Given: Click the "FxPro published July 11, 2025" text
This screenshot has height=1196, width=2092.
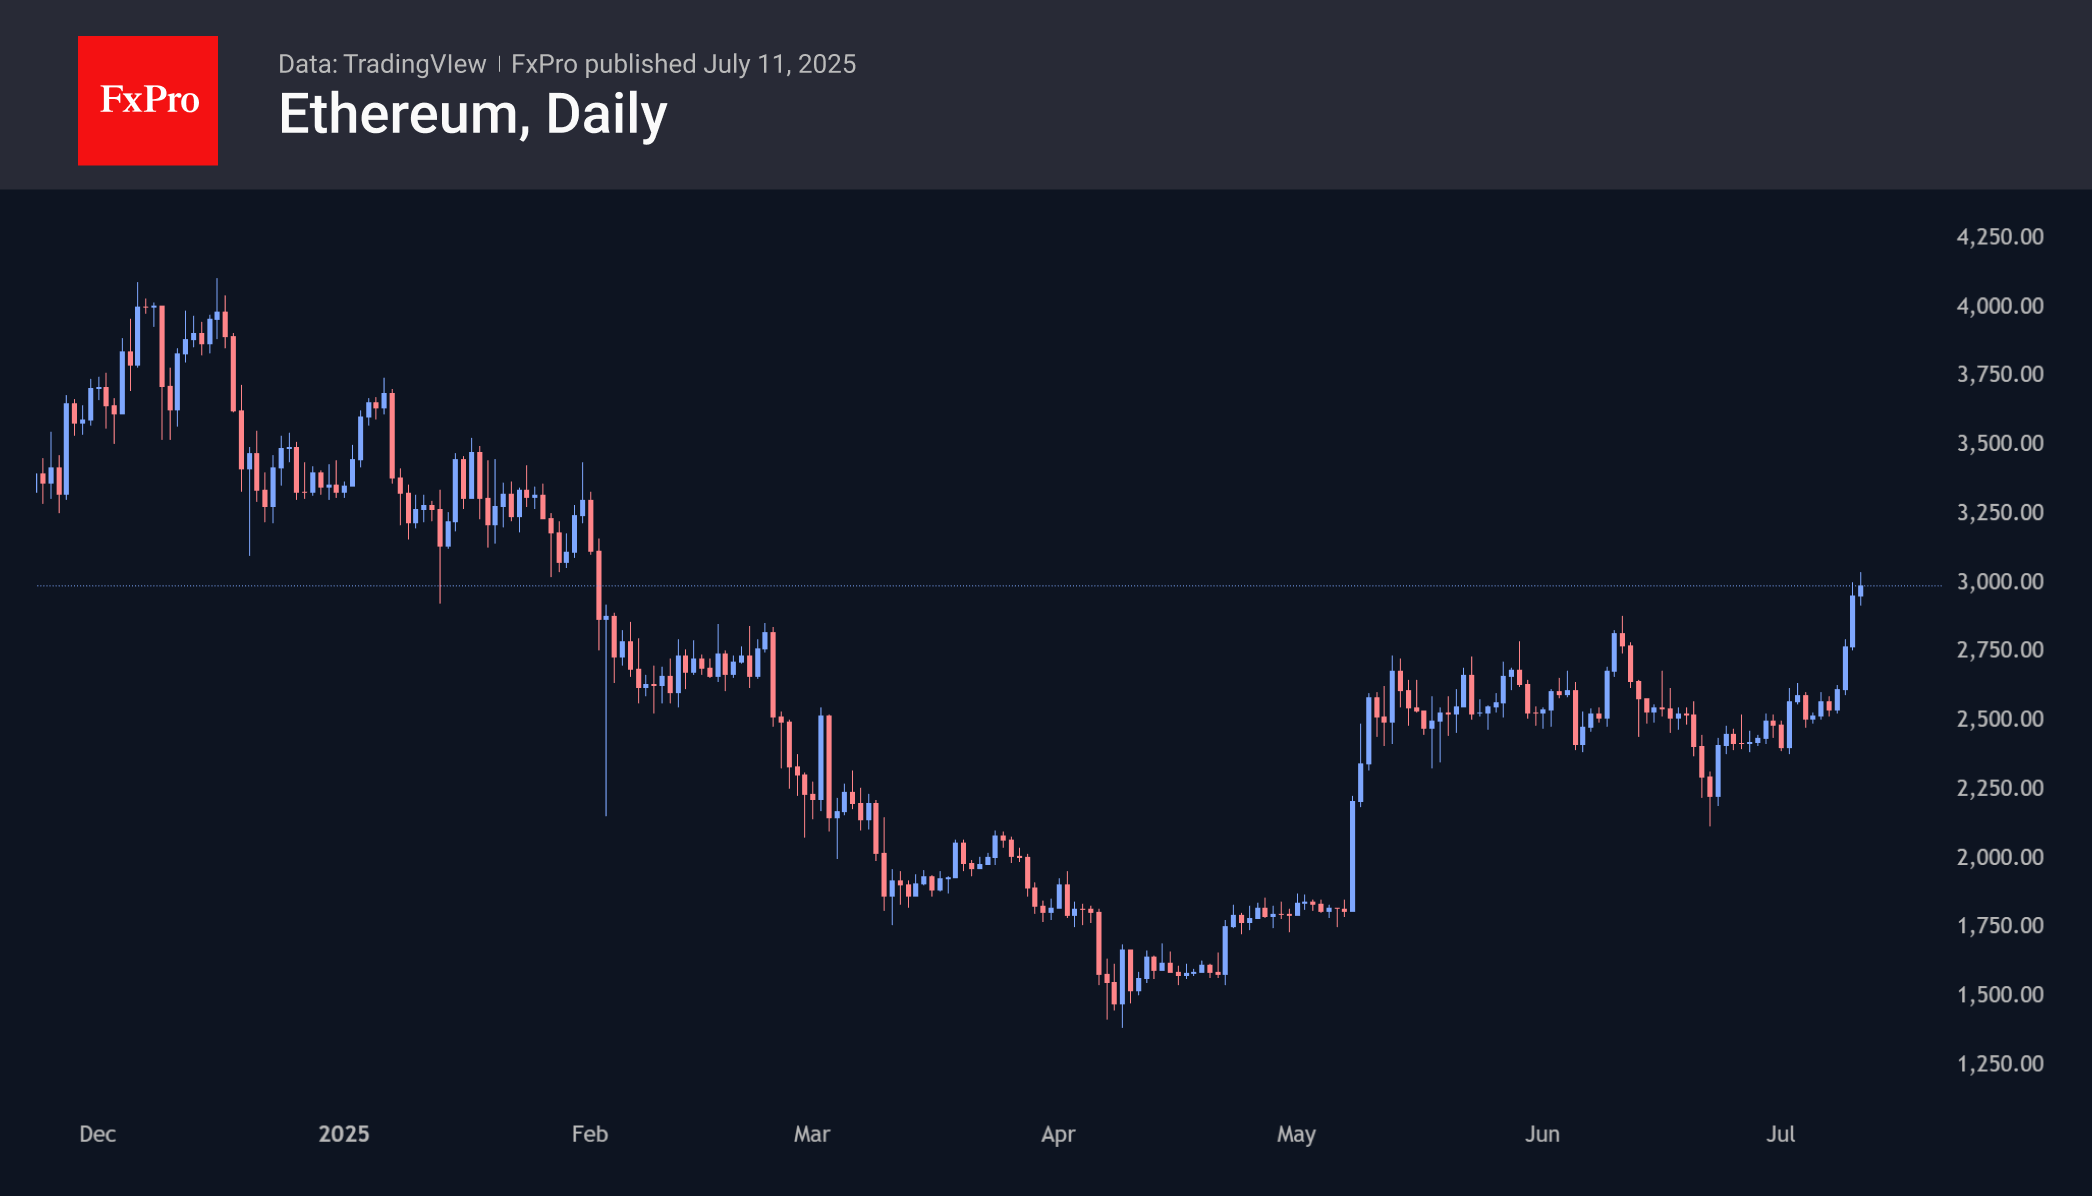Looking at the screenshot, I should [683, 64].
